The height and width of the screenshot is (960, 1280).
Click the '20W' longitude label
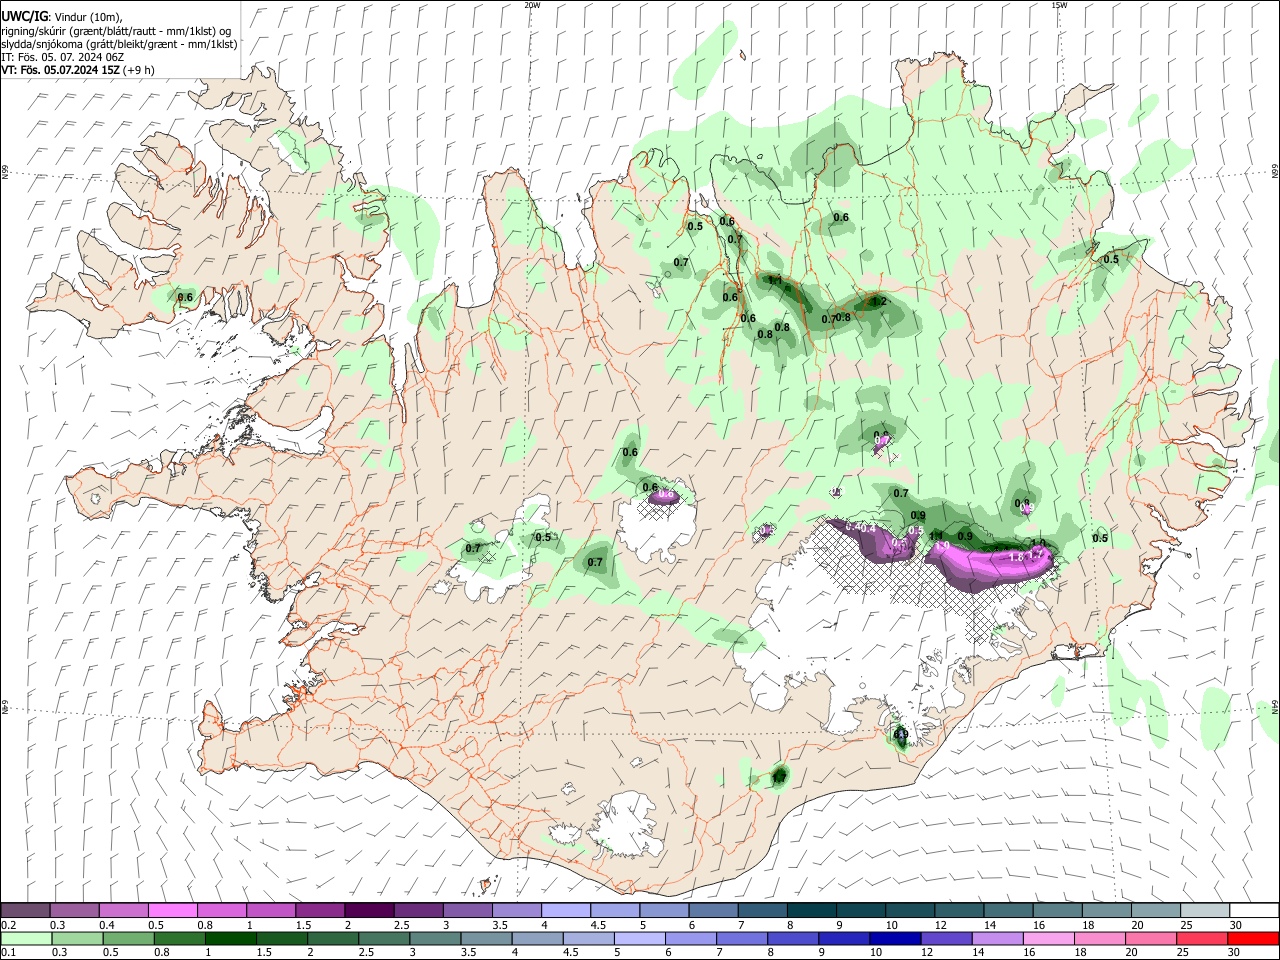point(532,5)
